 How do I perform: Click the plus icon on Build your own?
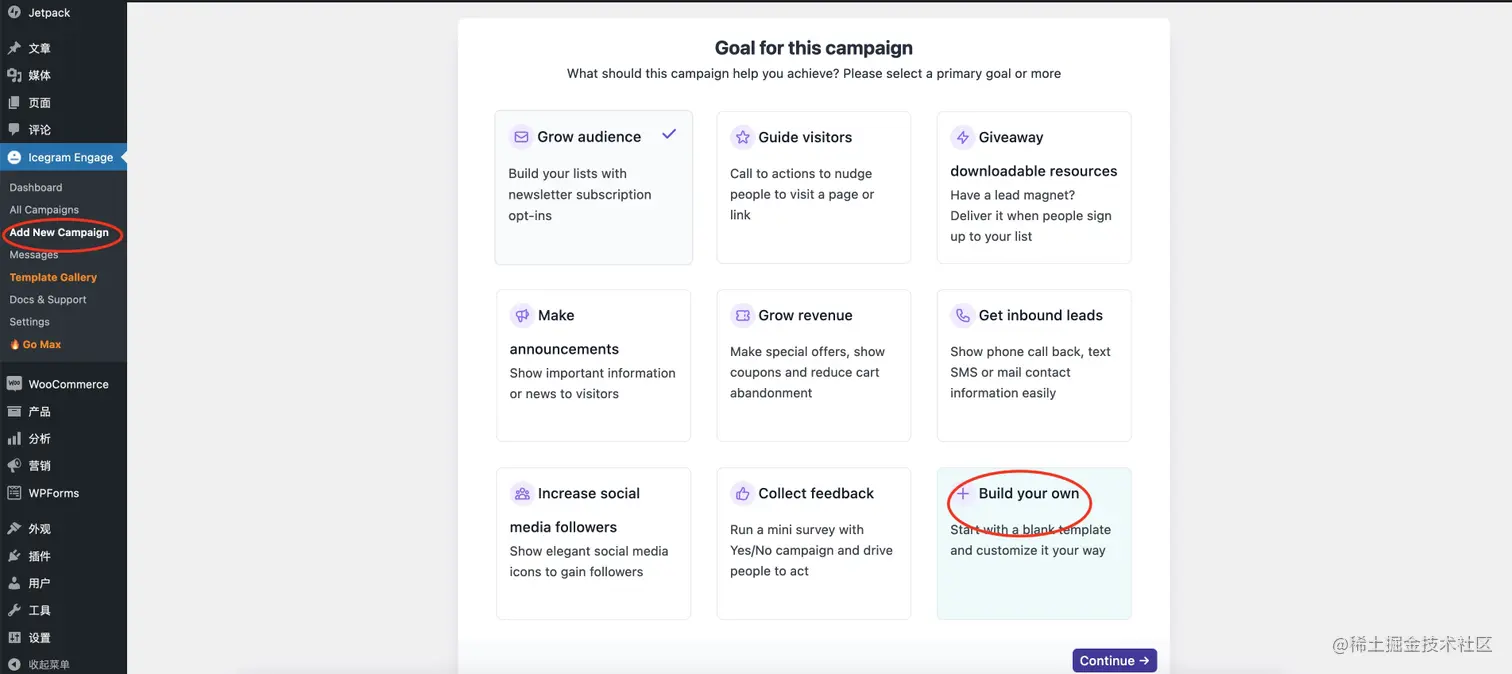click(x=962, y=493)
